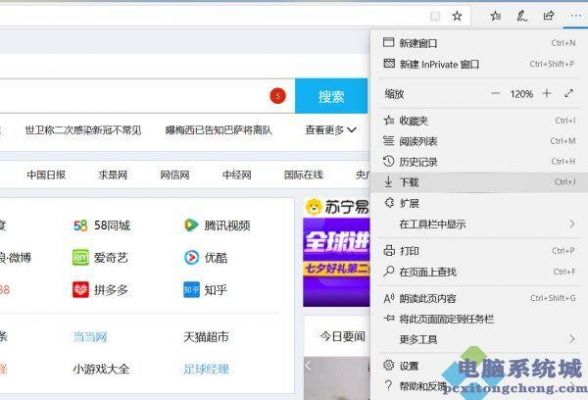Open 新建 InPrivate 窗口
Image resolution: width=588 pixels, height=400 pixels.
(479, 64)
